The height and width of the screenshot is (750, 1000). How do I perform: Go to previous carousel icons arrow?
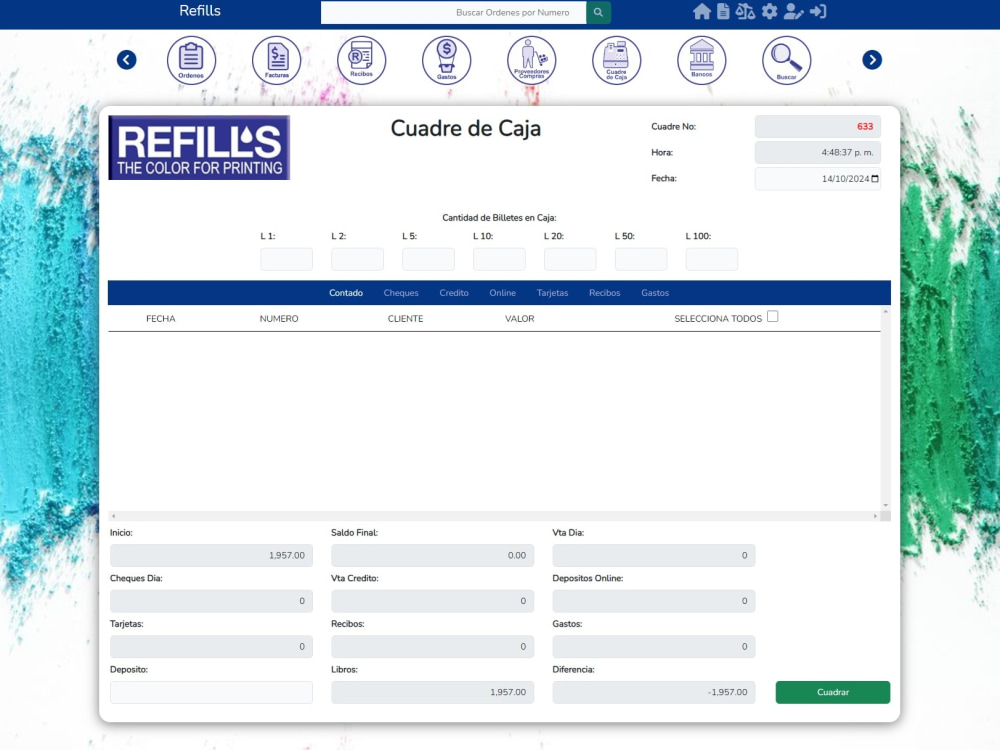[126, 60]
